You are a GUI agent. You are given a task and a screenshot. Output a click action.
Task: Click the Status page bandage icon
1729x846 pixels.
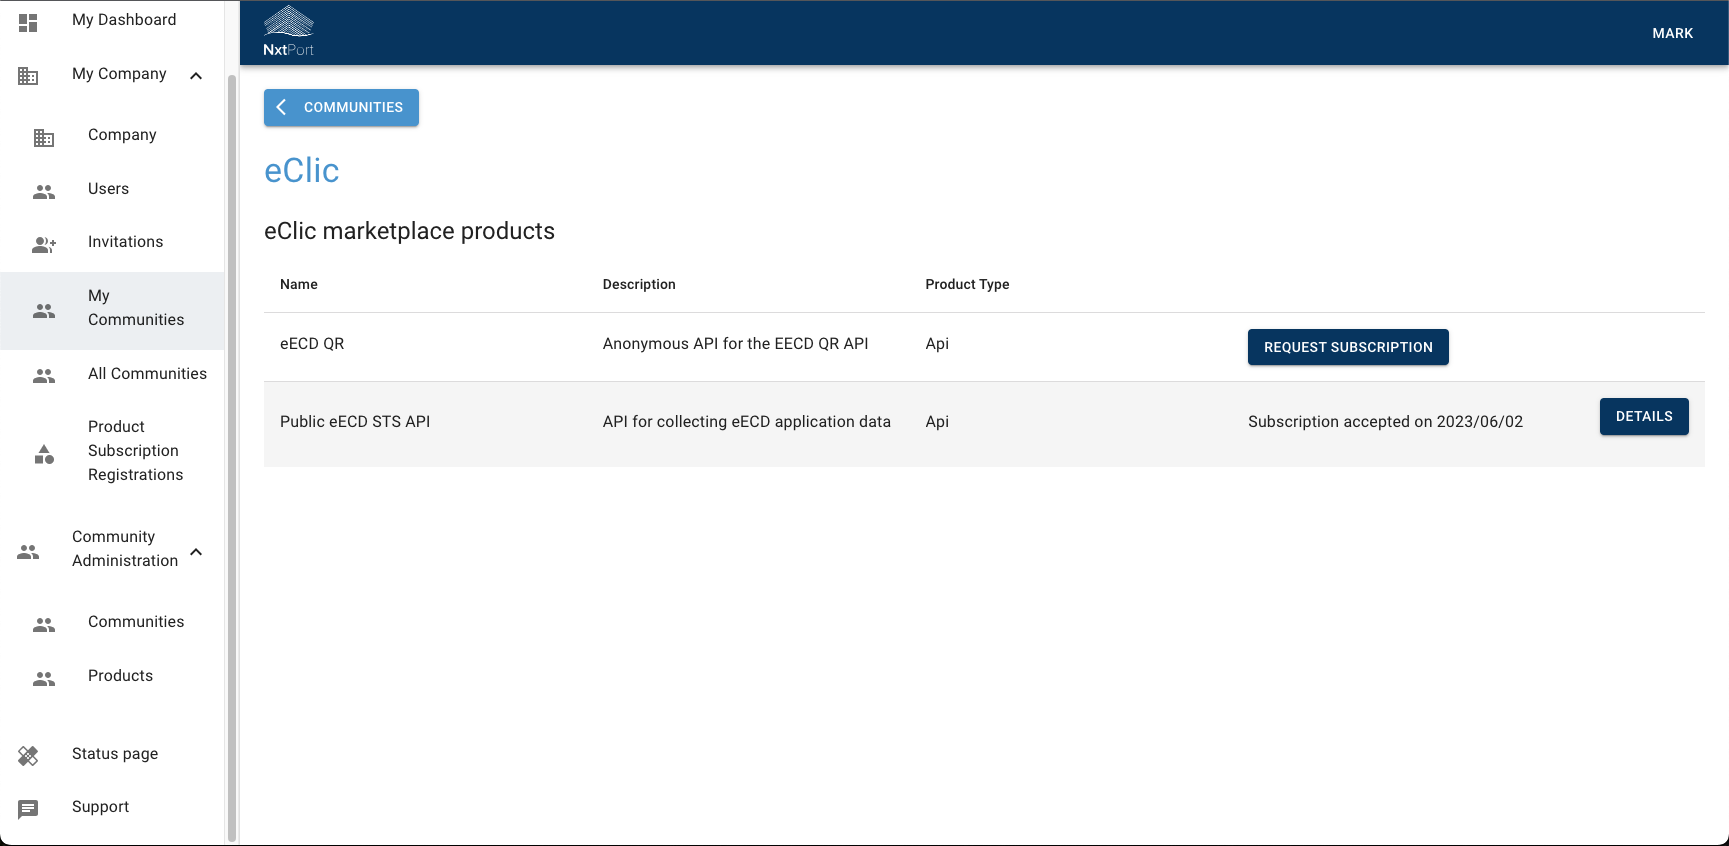coord(28,756)
